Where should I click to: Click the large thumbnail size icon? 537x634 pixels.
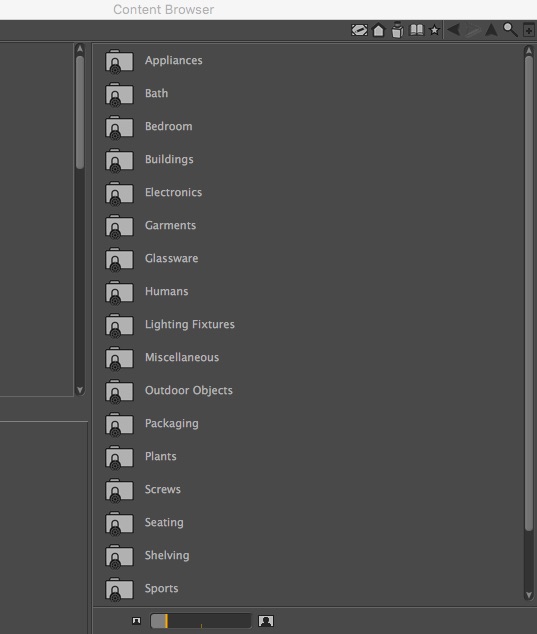(x=266, y=621)
